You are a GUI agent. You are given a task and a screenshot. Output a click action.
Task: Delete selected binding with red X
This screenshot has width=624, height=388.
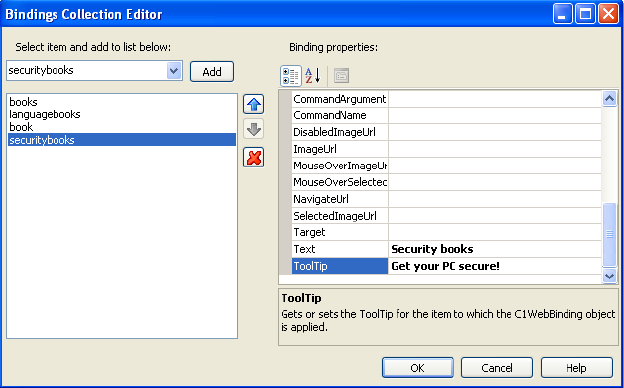[x=254, y=157]
